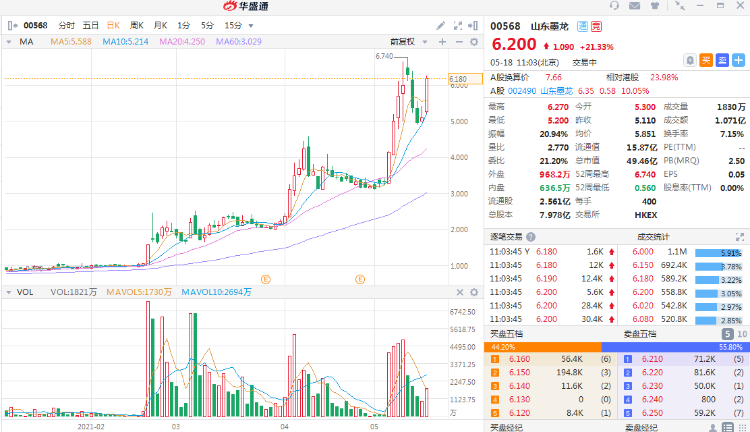The image size is (750, 432).
Task: Click the blue Sell (卖) button
Action: click(x=722, y=60)
